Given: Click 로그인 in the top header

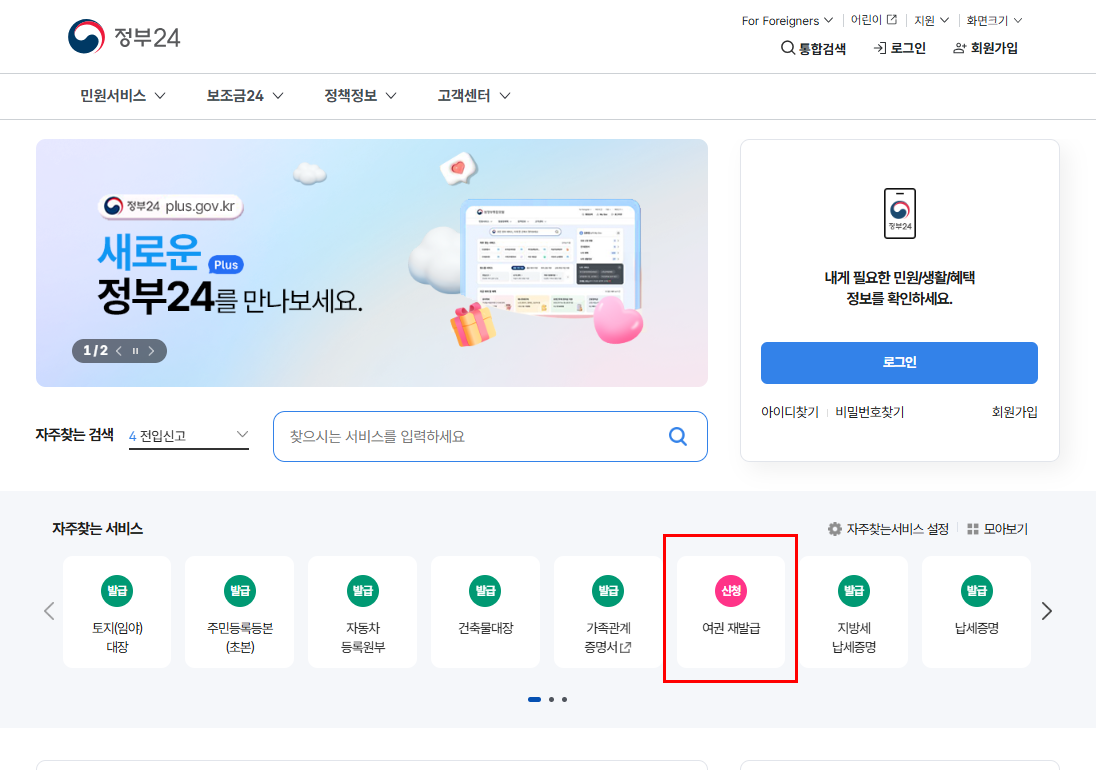Looking at the screenshot, I should pyautogui.click(x=900, y=48).
